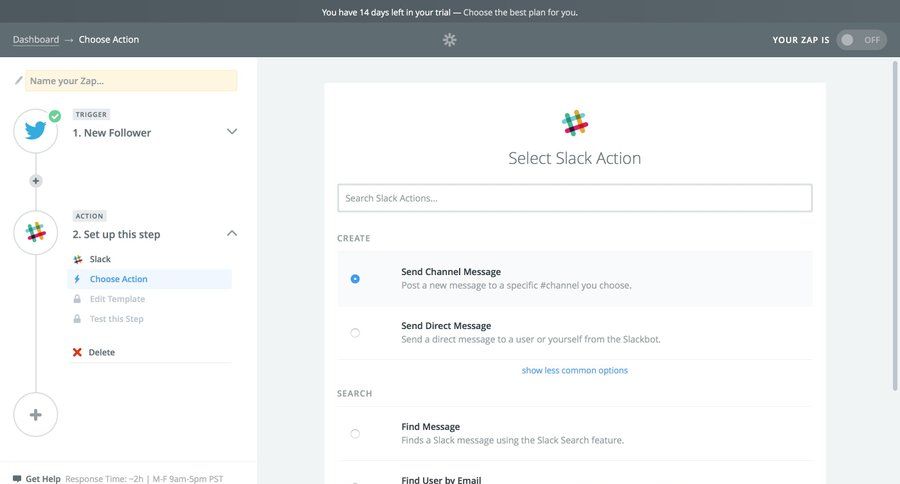The image size is (900, 484).
Task: Click the Get Help chat icon
Action: coord(17,478)
